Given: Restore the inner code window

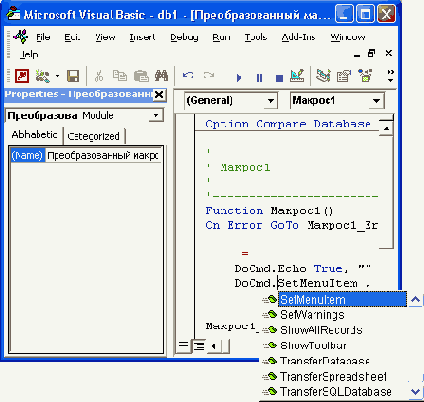Looking at the screenshot, I should [x=372, y=53].
